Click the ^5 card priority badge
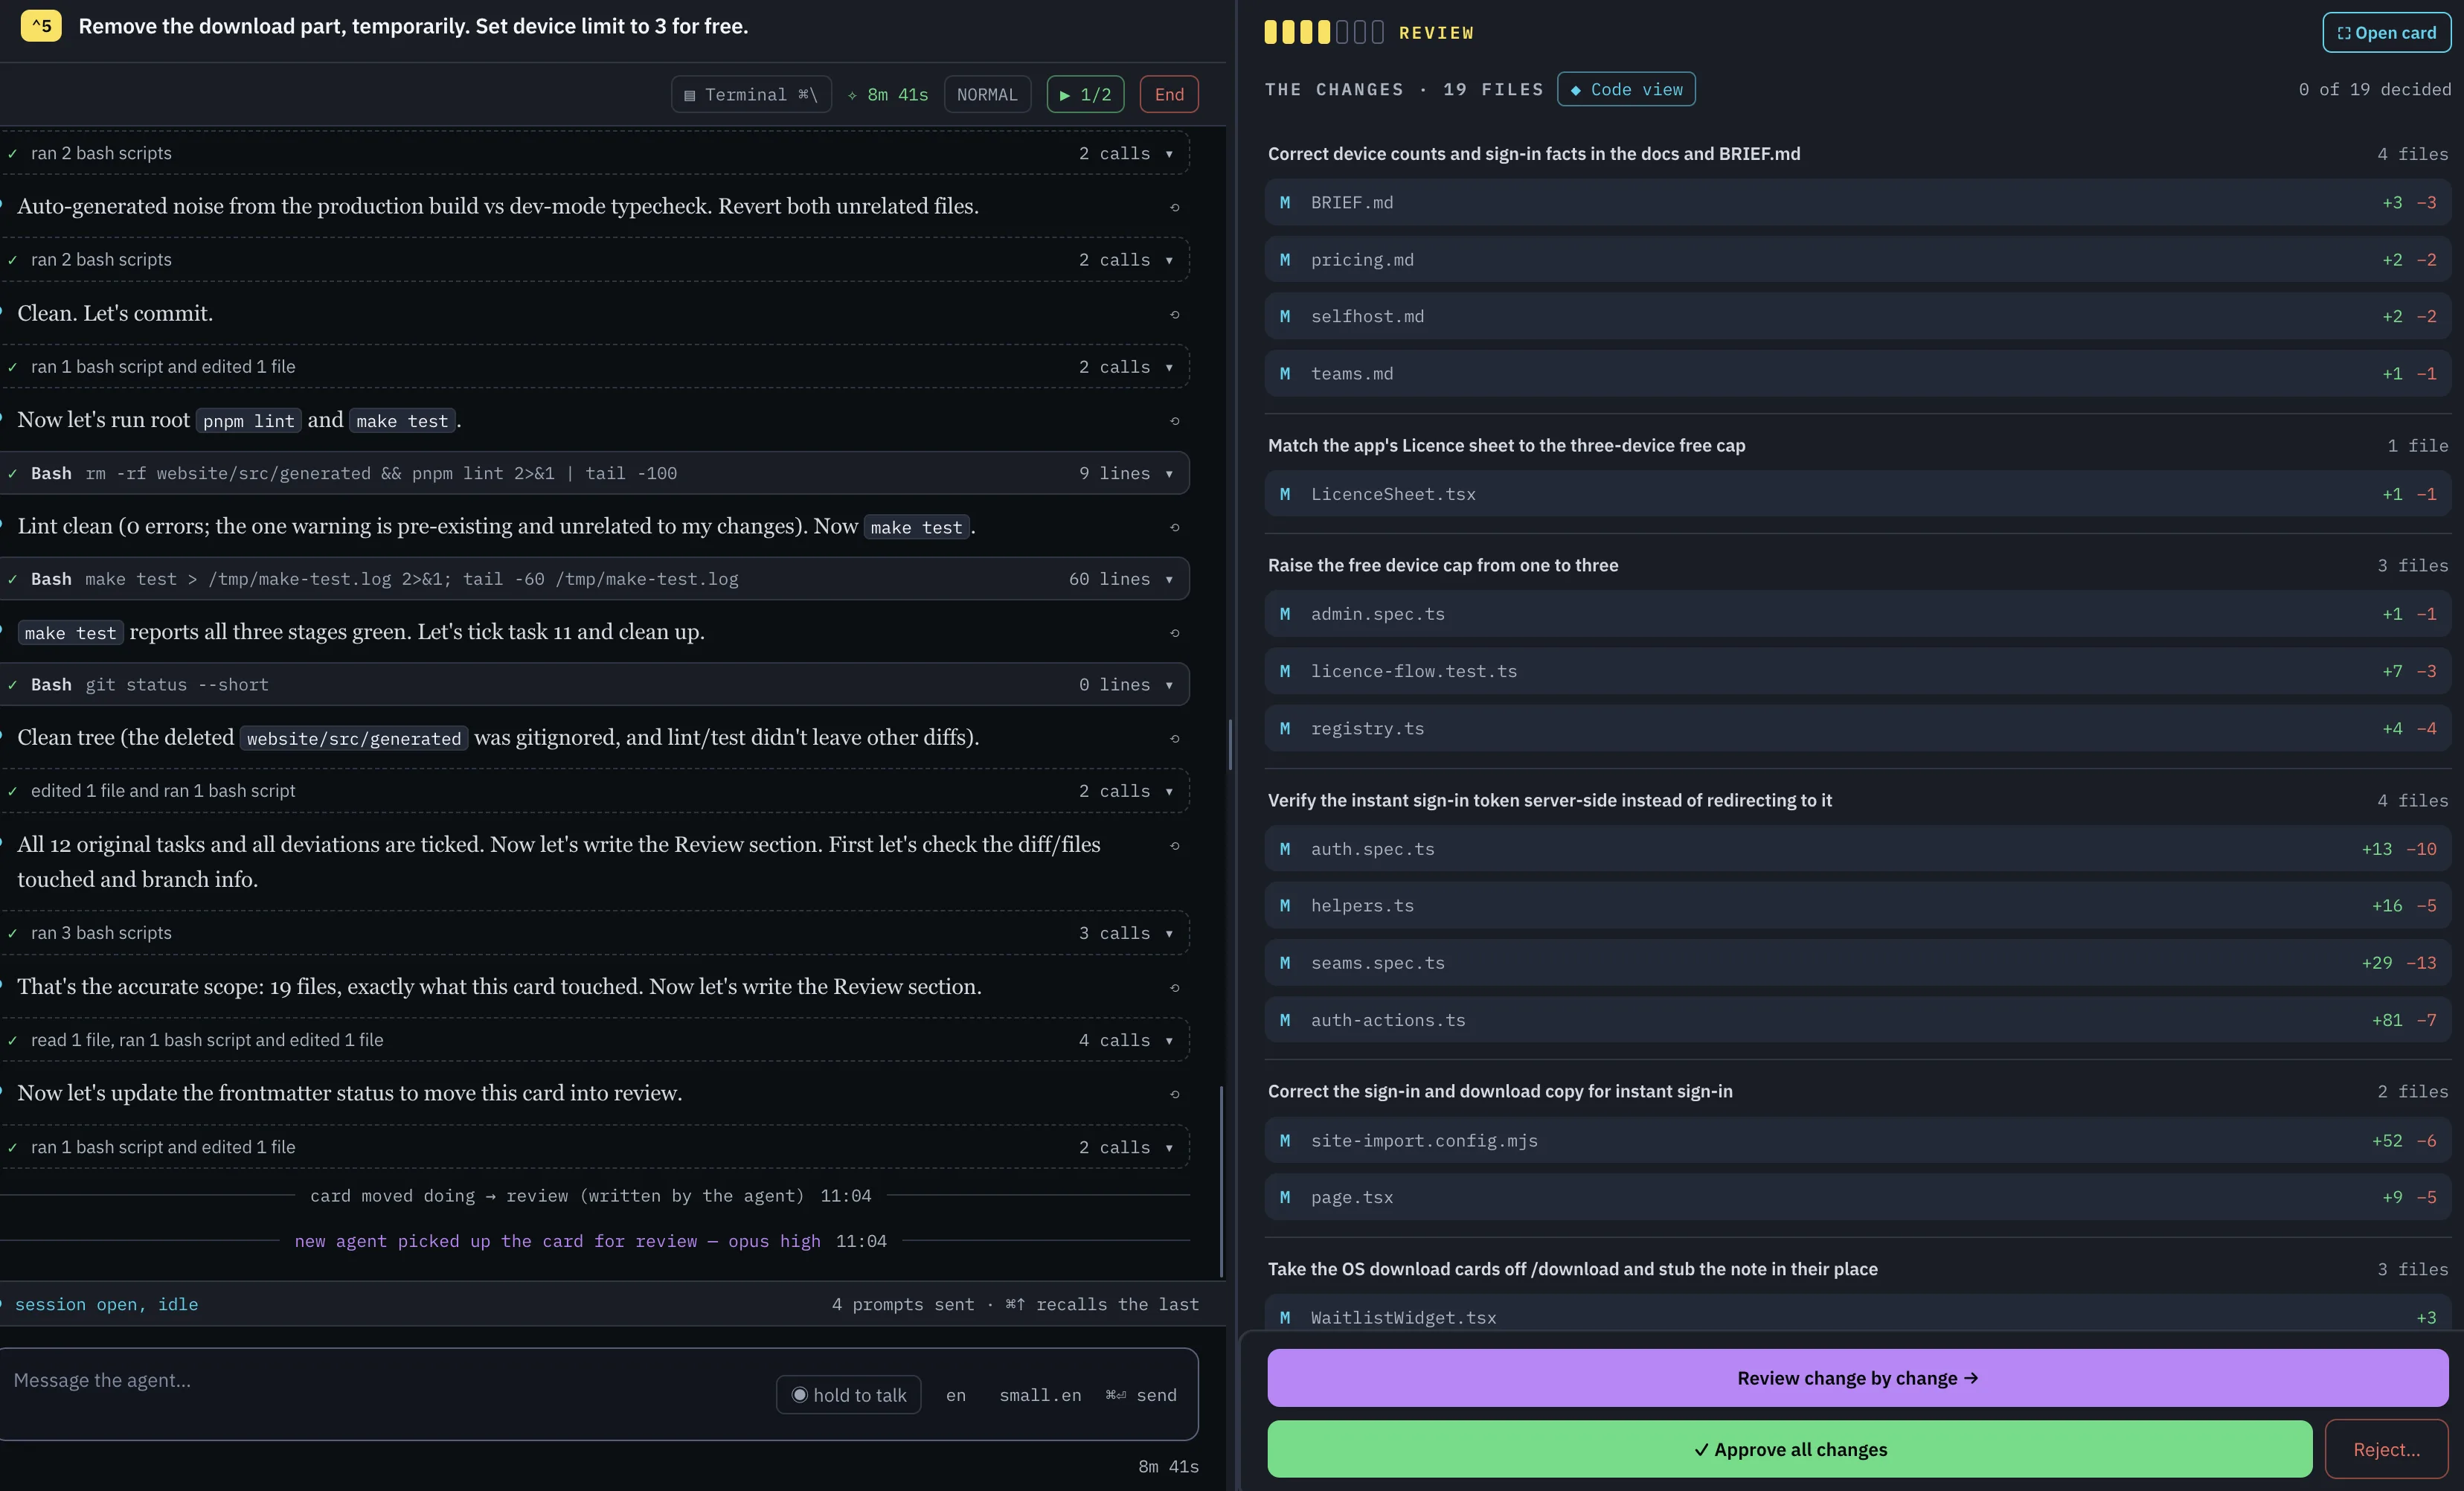The height and width of the screenshot is (1491, 2464). tap(41, 26)
